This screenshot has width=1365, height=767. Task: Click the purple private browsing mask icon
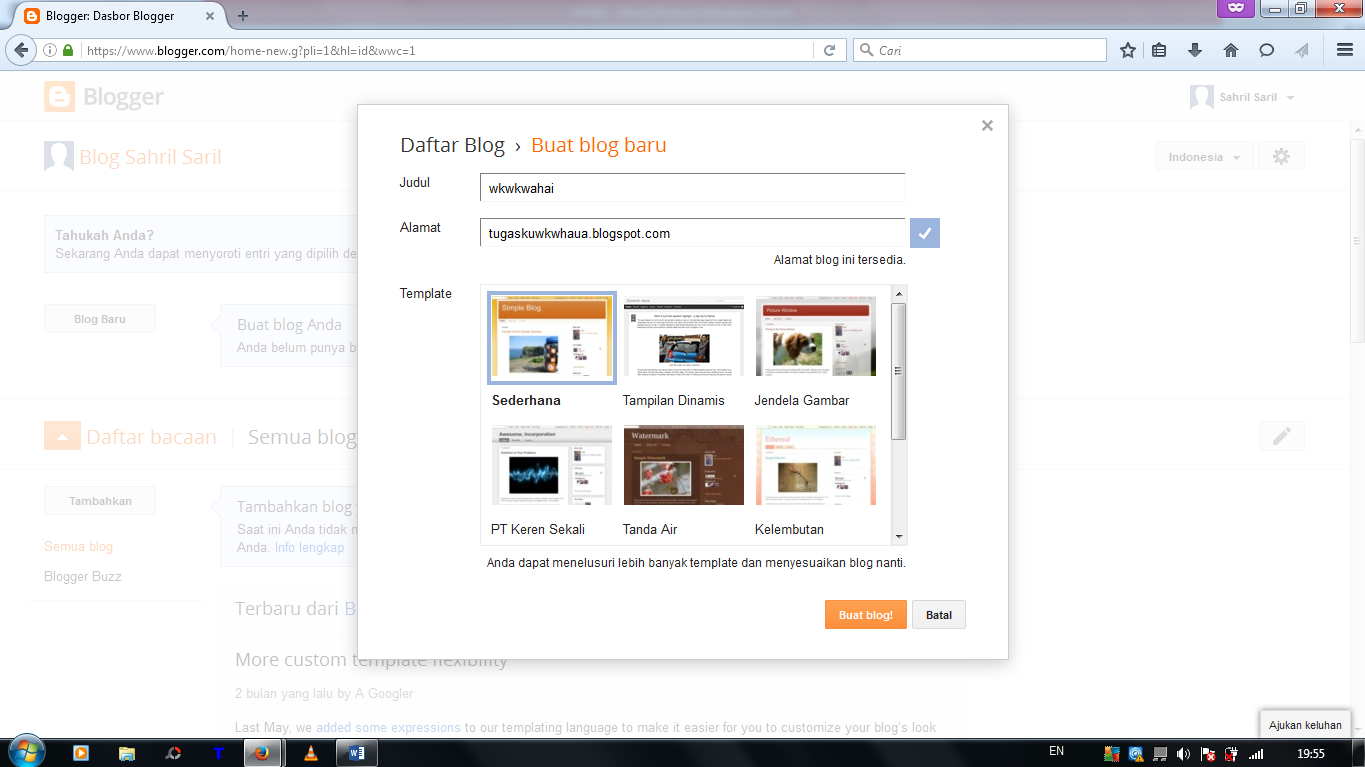pos(1236,8)
